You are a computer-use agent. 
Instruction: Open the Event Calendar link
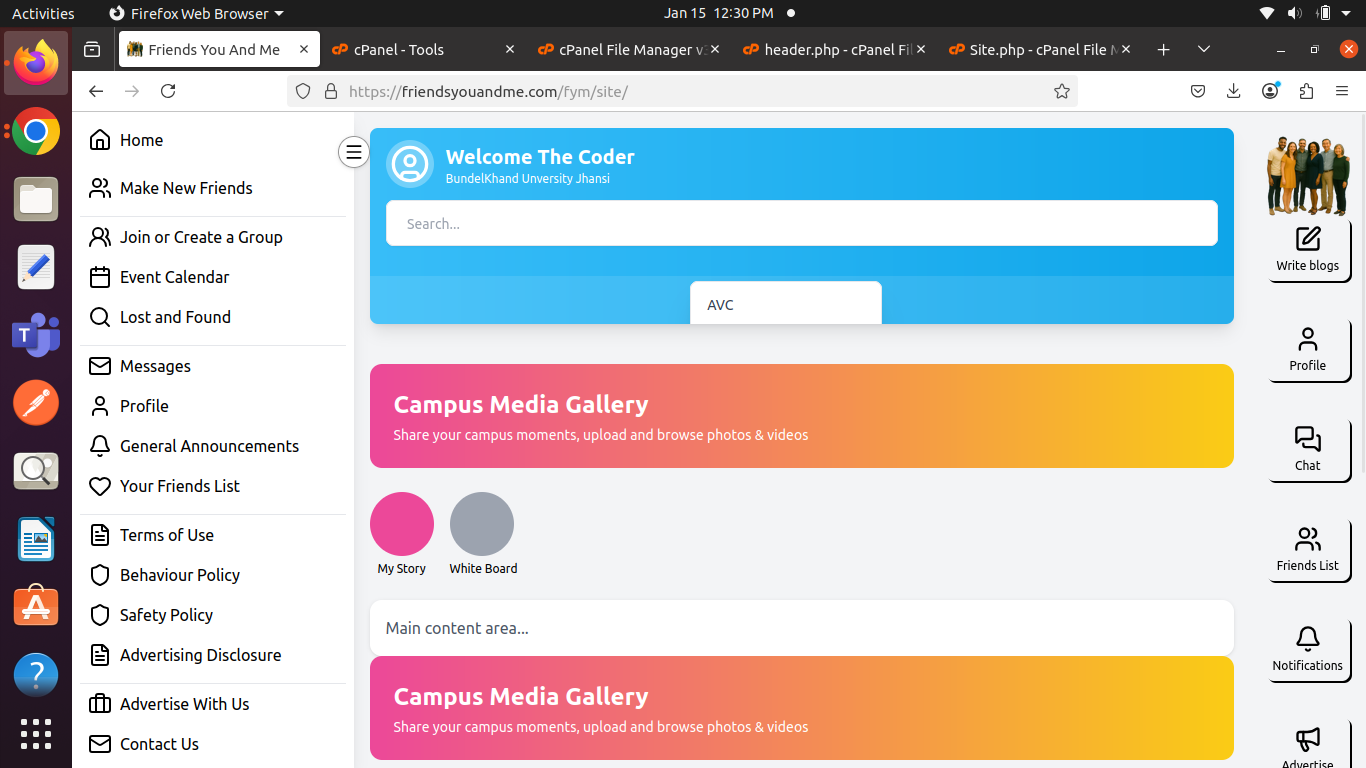point(174,277)
